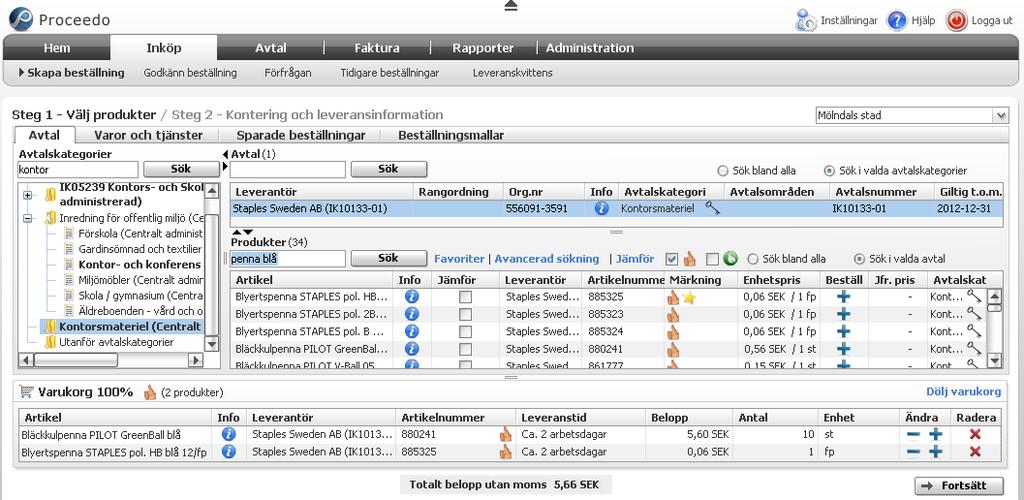The height and width of the screenshot is (500, 1024).
Task: Decrease quantity of Blyertspenna STAPLES in cart
Action: point(914,452)
